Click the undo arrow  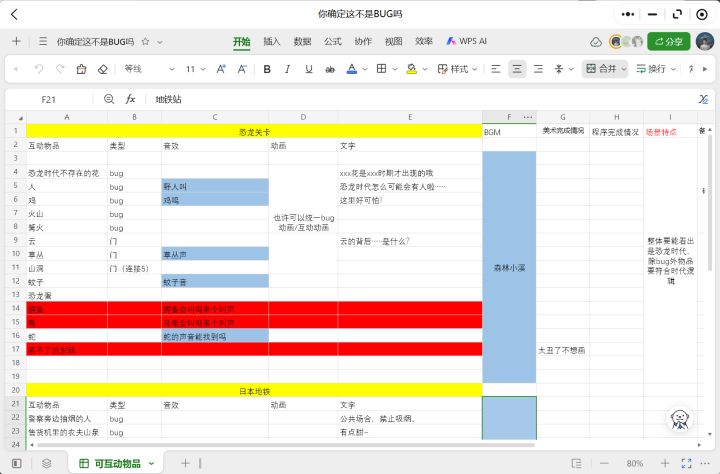(x=39, y=69)
